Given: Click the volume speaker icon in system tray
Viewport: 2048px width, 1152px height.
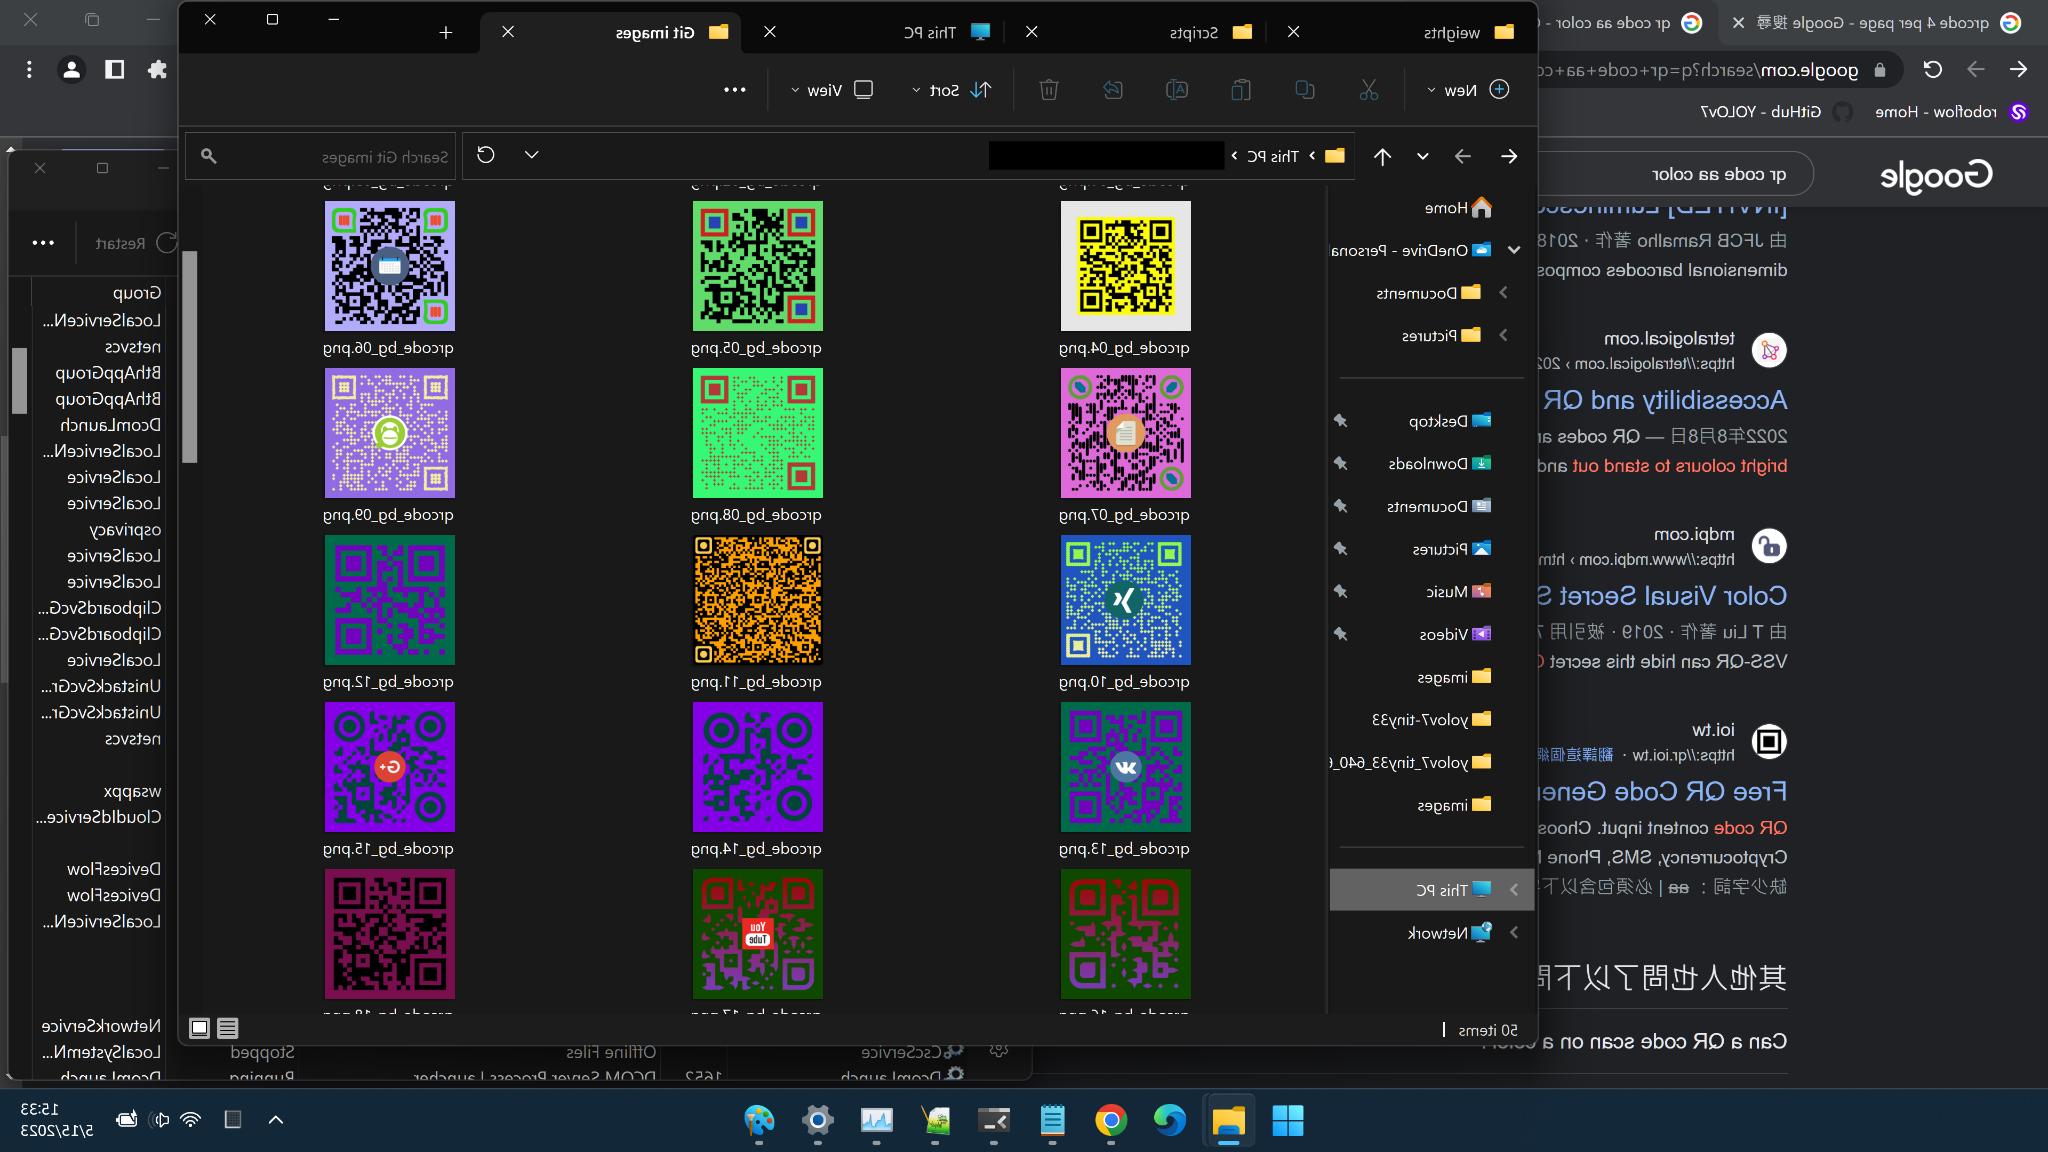Looking at the screenshot, I should point(160,1119).
